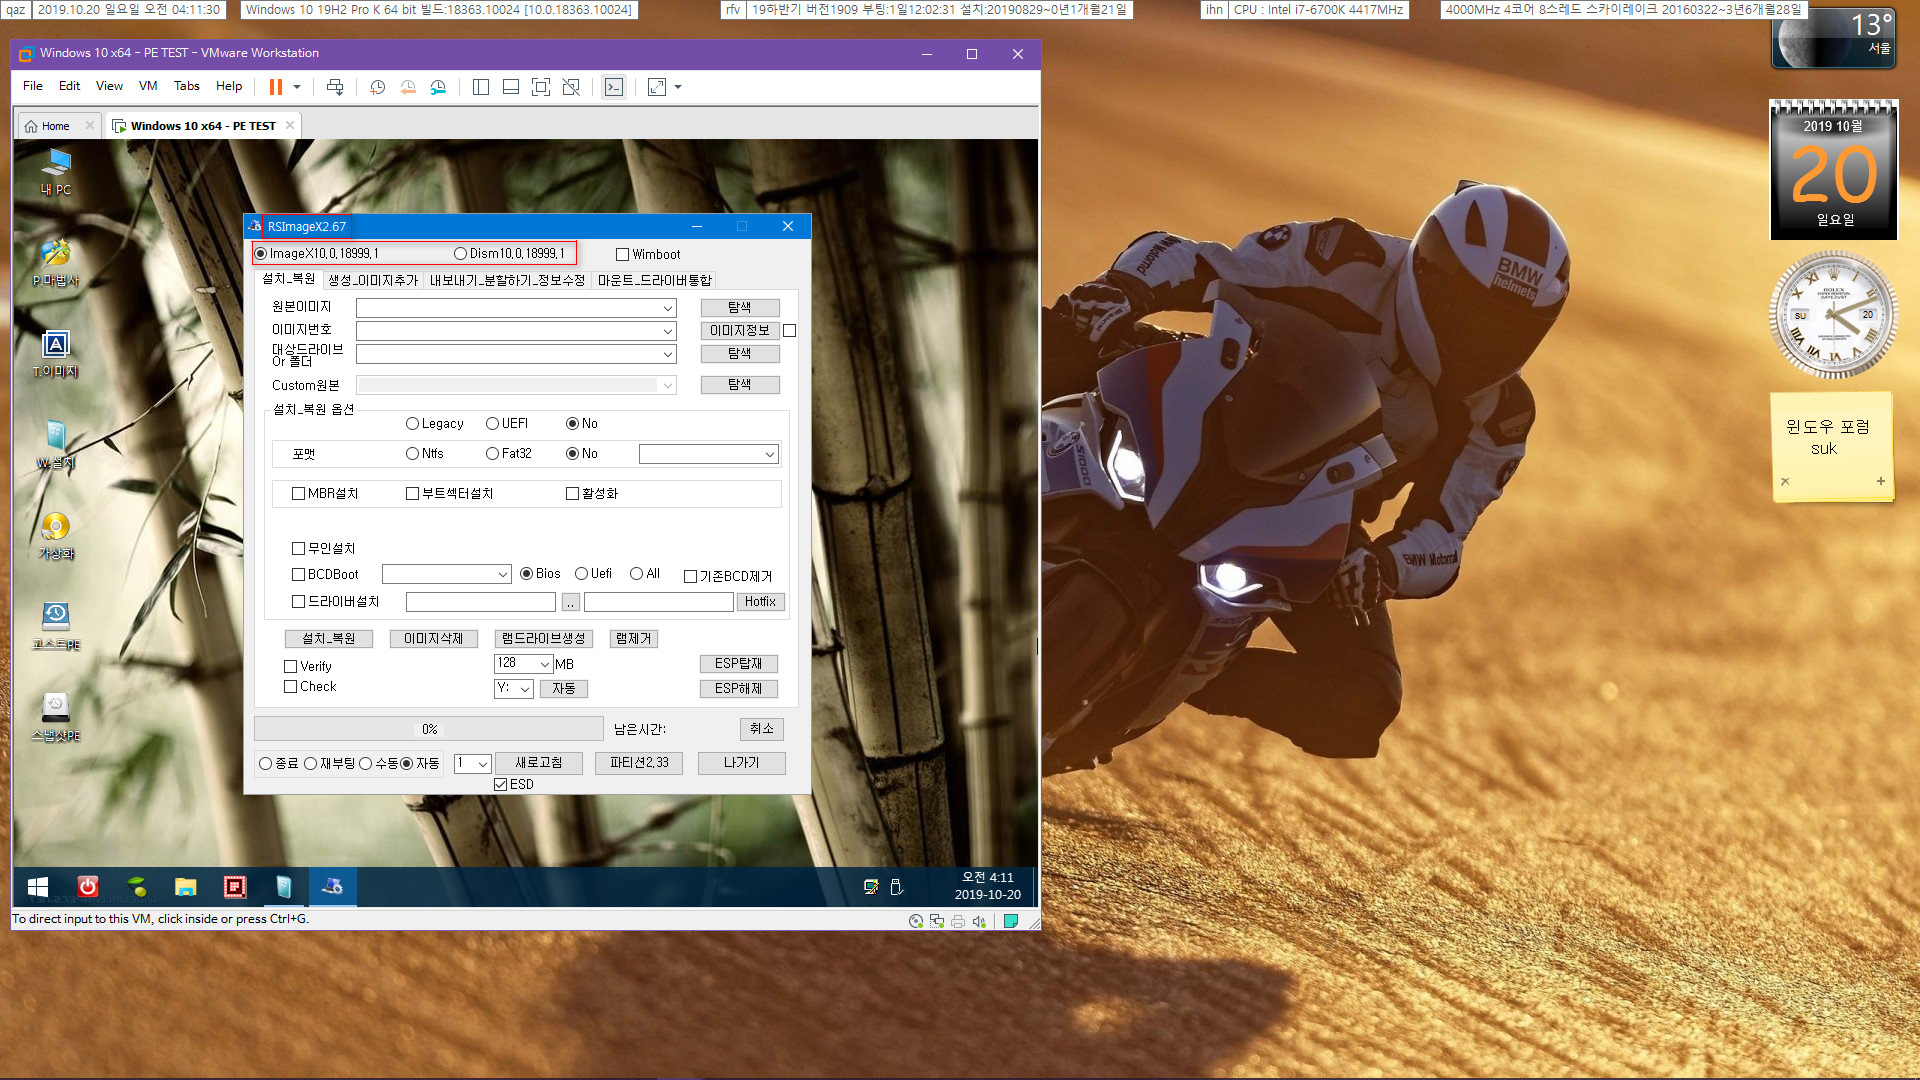Toggle the thumbnail bar icon
1920x1080 pixels.
click(511, 87)
